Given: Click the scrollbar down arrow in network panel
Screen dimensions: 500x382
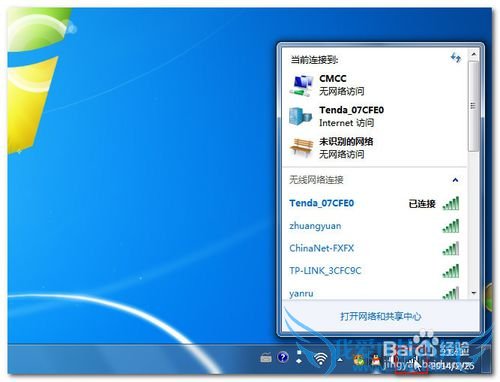Looking at the screenshot, I should [x=474, y=293].
